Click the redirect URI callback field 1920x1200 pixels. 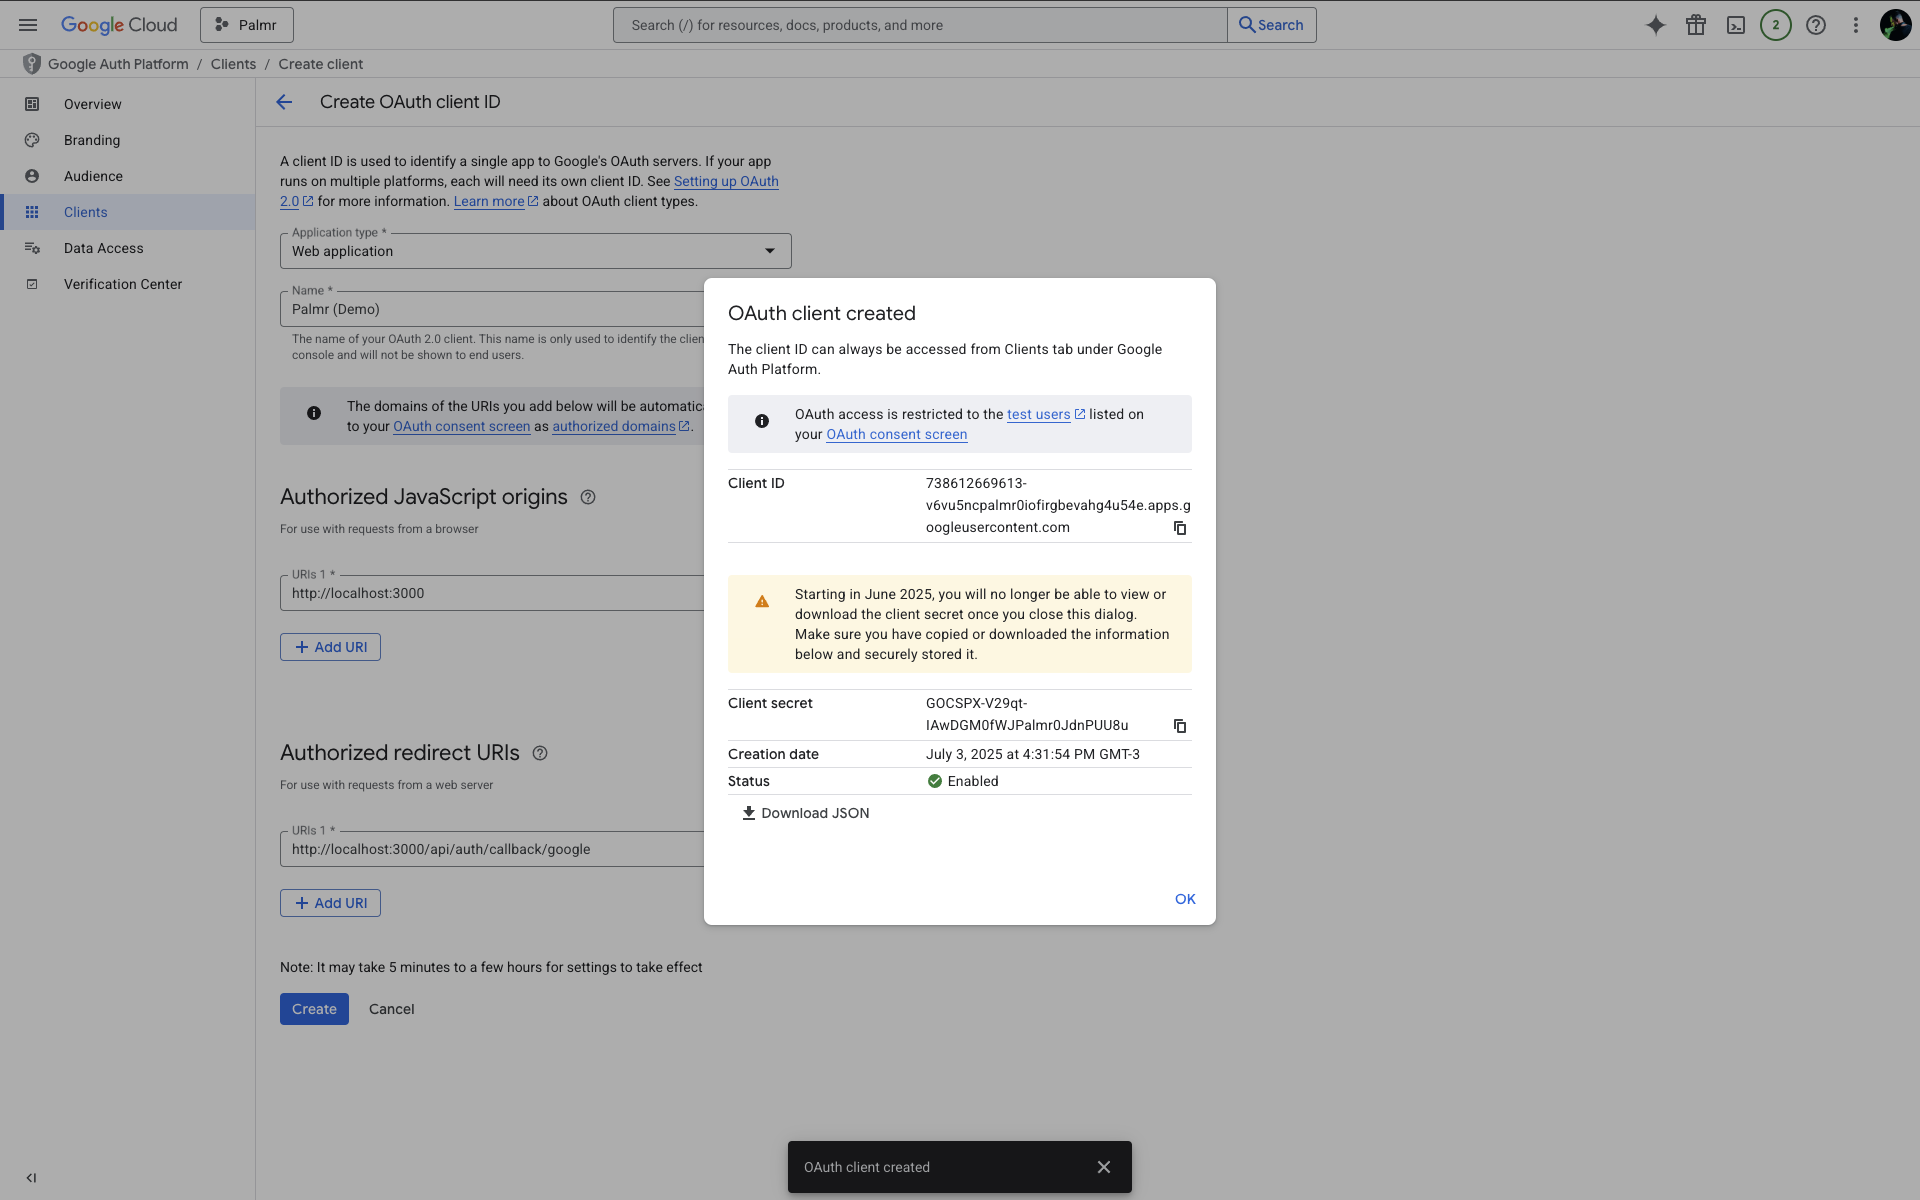(x=492, y=849)
